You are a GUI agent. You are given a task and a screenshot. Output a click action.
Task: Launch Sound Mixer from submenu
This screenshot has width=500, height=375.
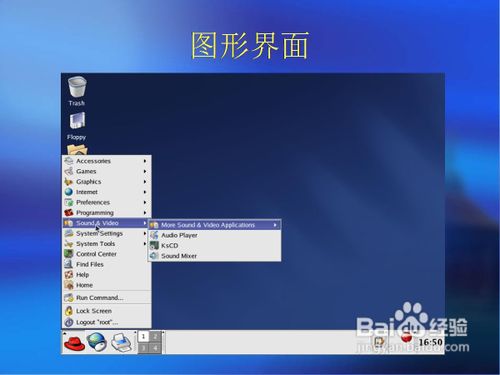[x=214, y=256]
